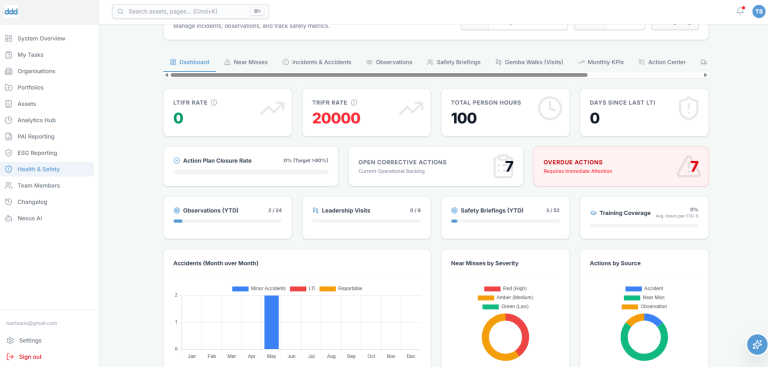Open the TS user avatar menu
The image size is (768, 367).
click(759, 11)
